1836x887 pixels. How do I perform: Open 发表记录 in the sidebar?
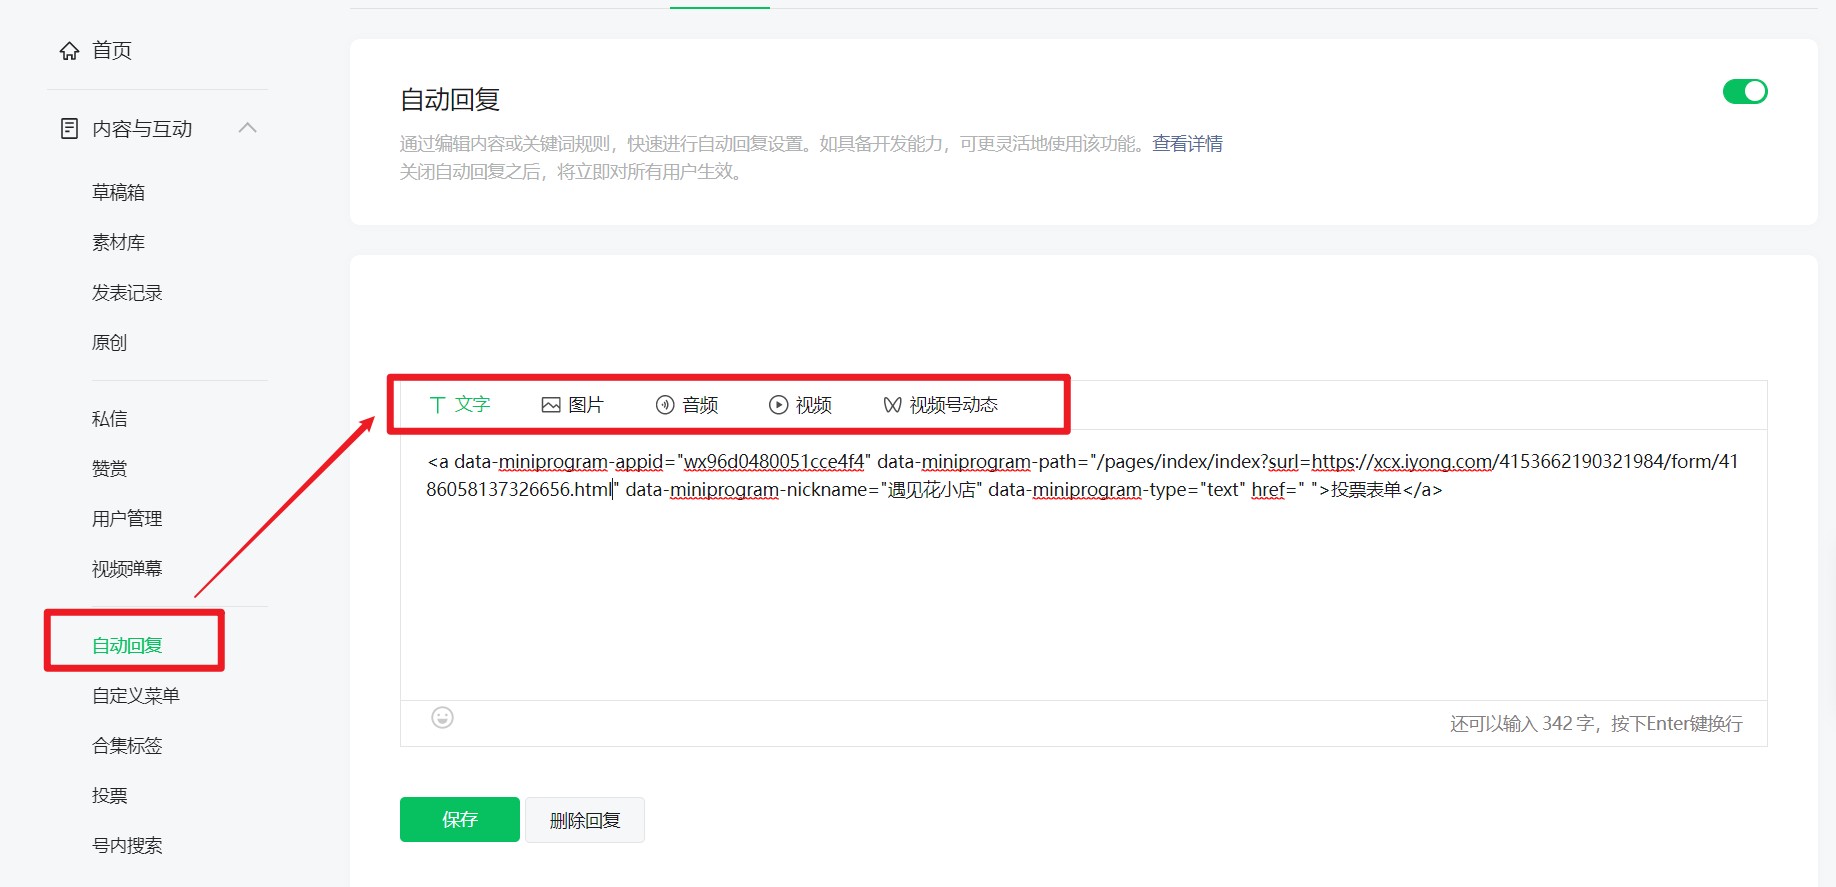(x=127, y=292)
